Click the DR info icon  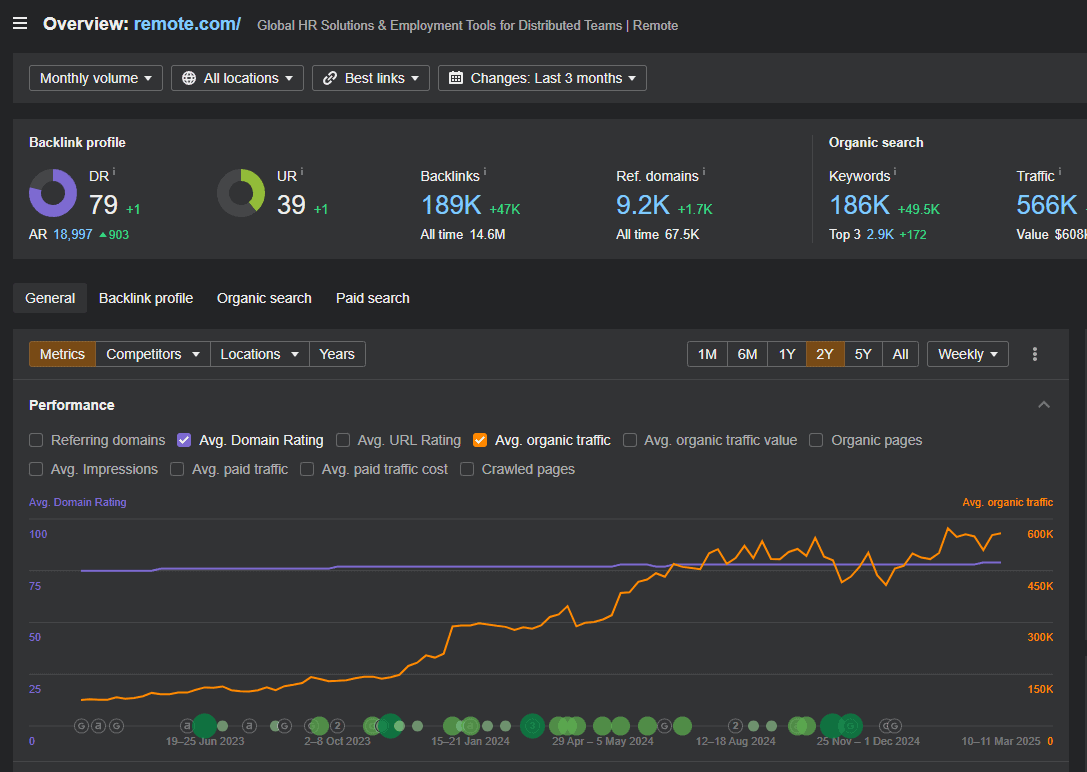(x=114, y=172)
